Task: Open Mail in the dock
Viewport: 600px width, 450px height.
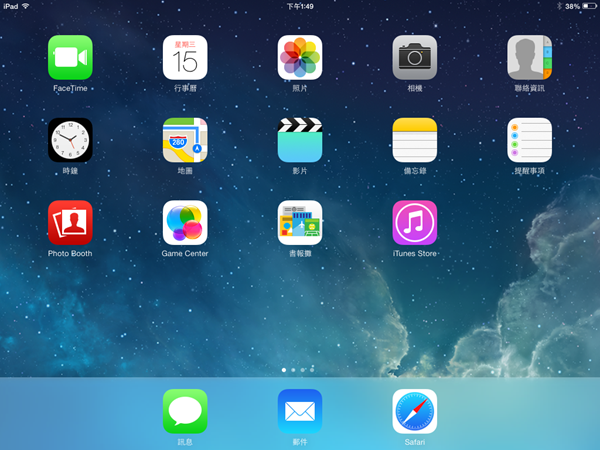Action: click(x=300, y=411)
